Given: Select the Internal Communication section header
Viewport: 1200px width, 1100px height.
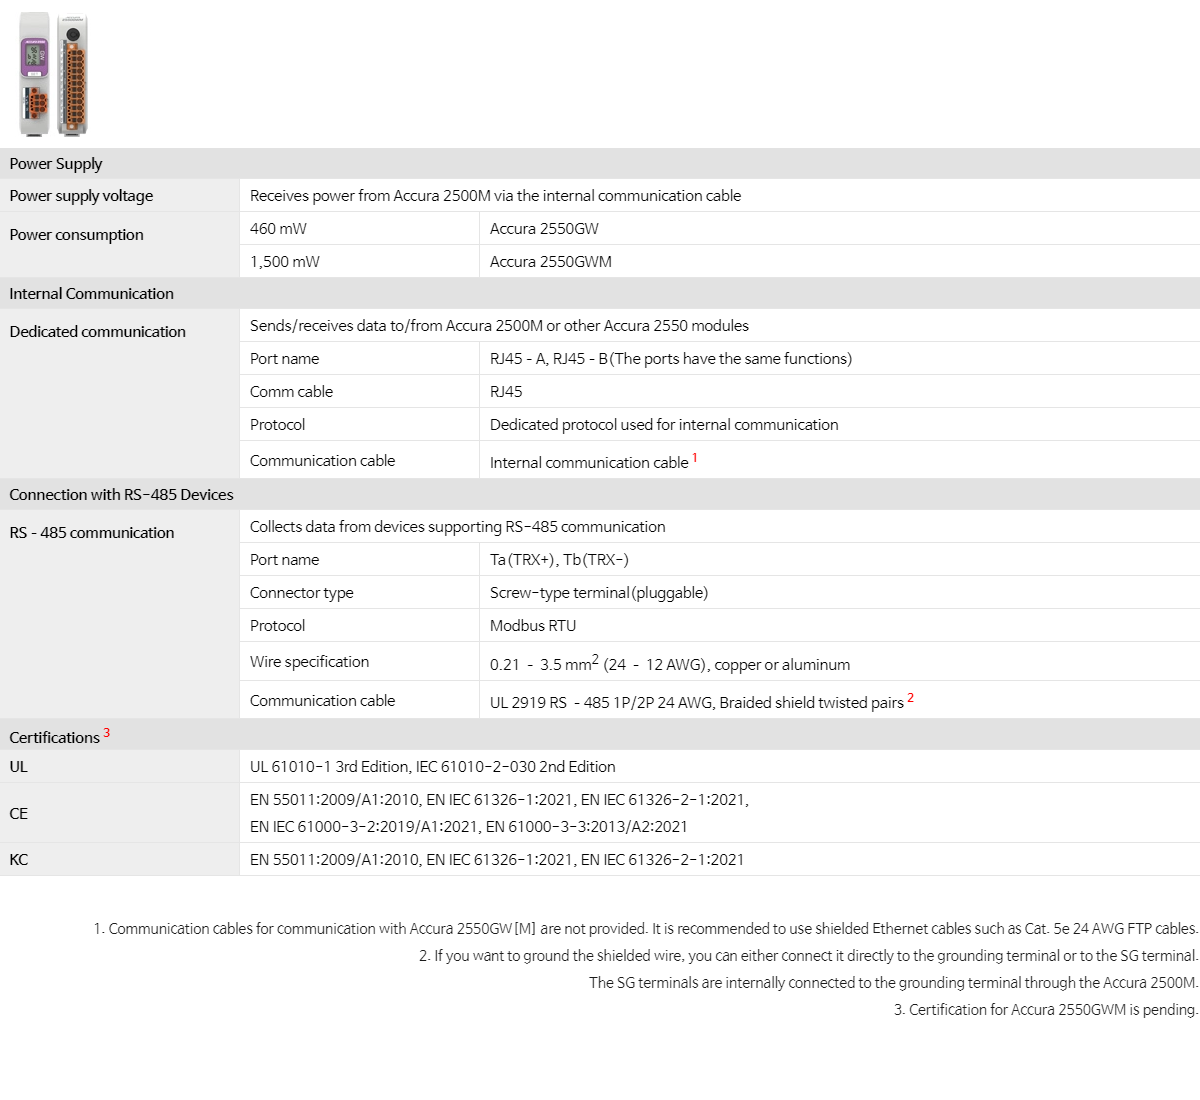Looking at the screenshot, I should click(91, 294).
